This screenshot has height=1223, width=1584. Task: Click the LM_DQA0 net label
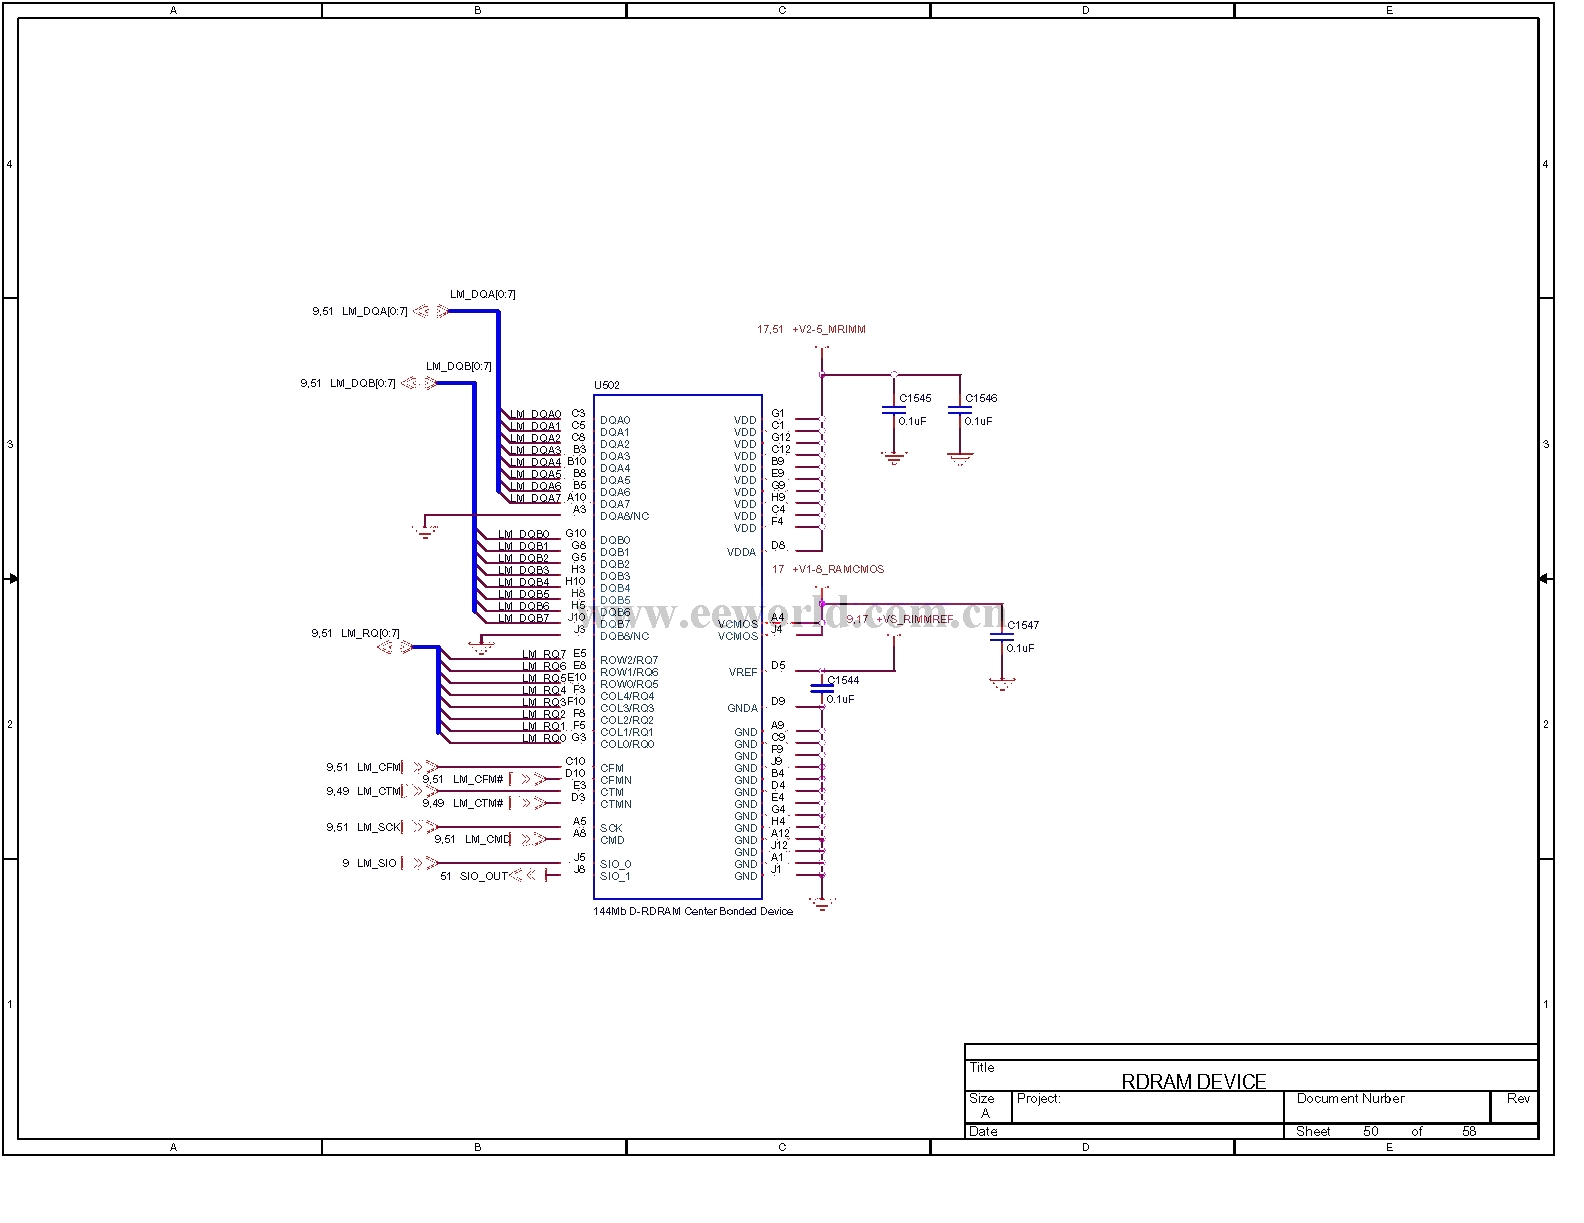pos(536,414)
